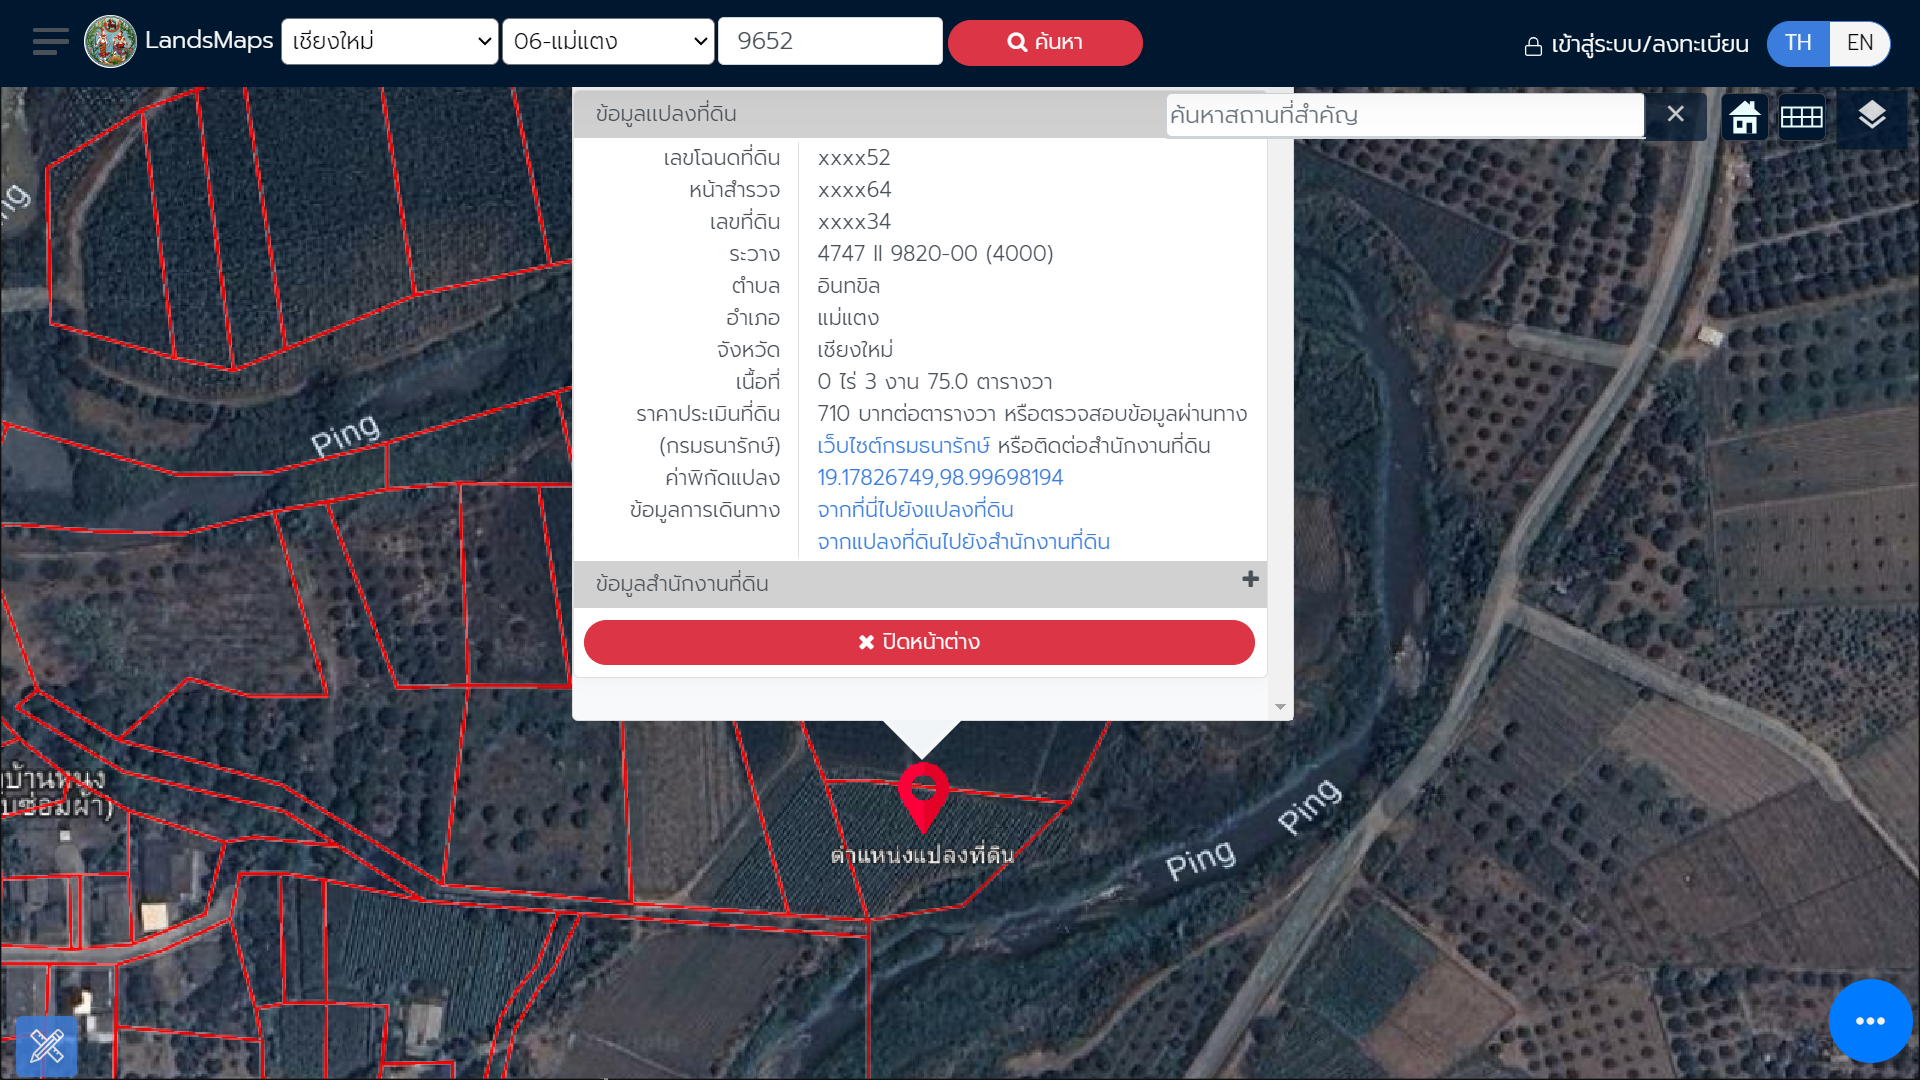Click the red ค้นหา search button
Screen dimensions: 1920x1080
pos(1045,43)
